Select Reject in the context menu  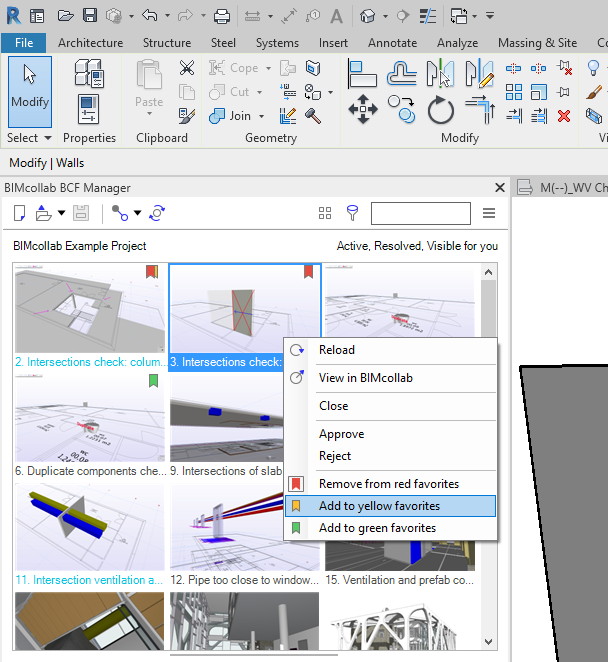[391, 456]
